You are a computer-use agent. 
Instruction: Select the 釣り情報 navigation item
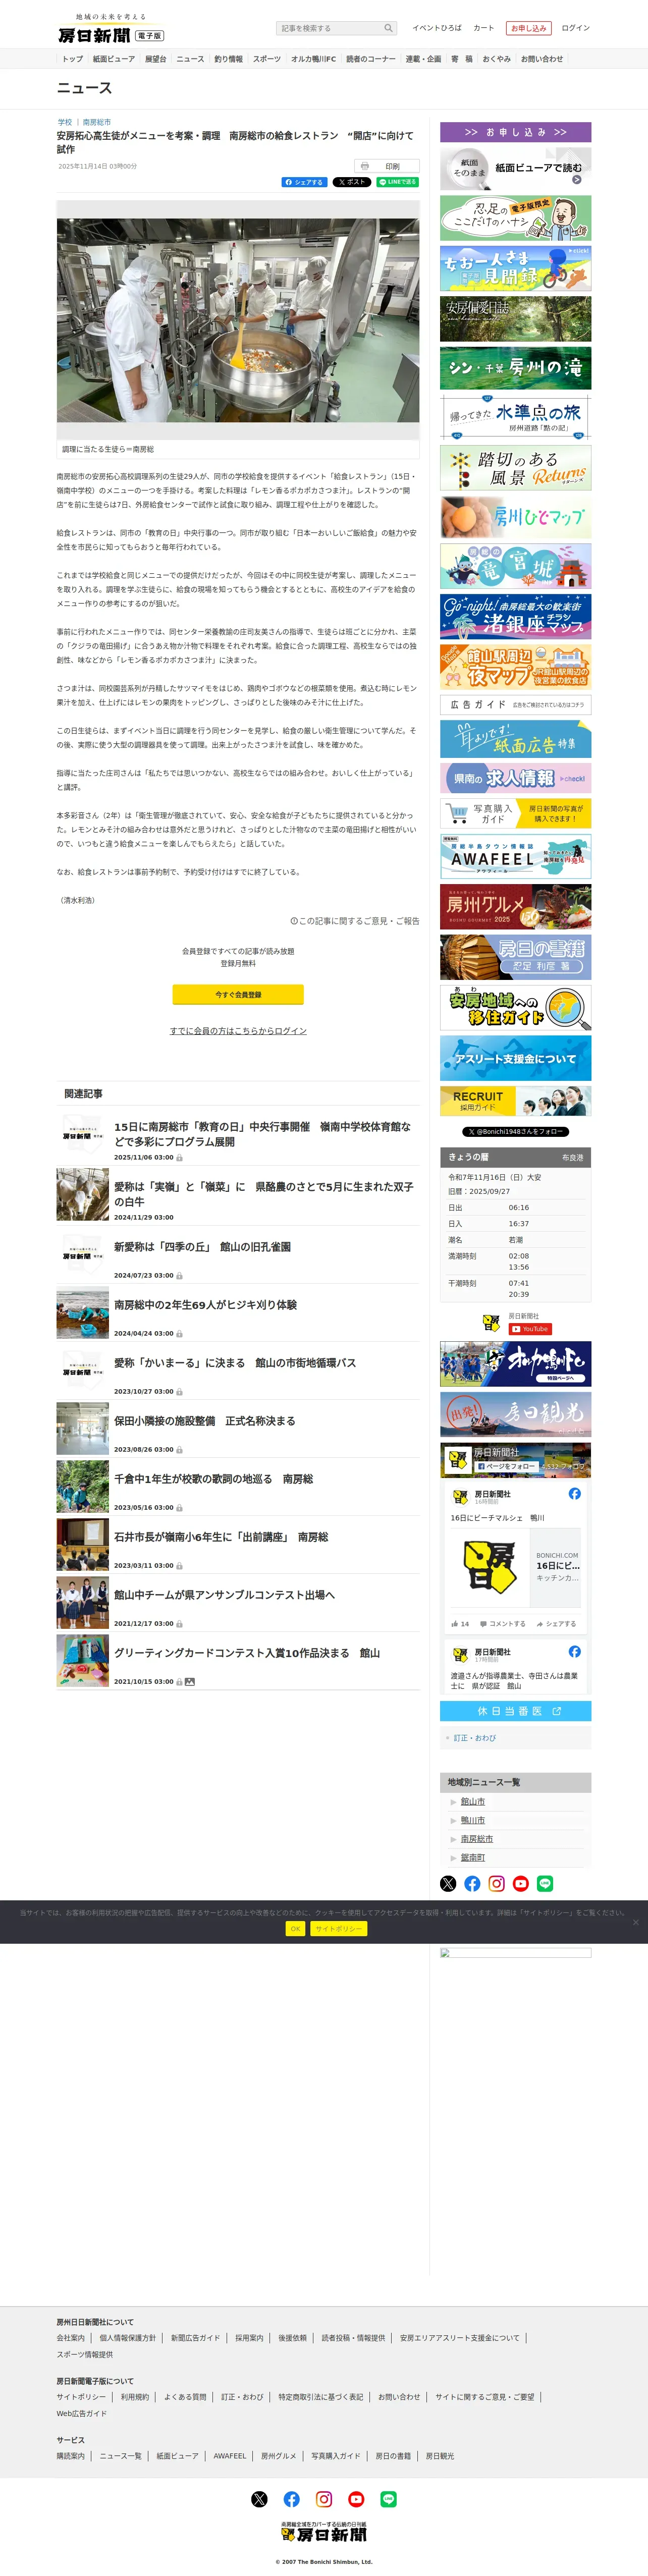(x=229, y=59)
